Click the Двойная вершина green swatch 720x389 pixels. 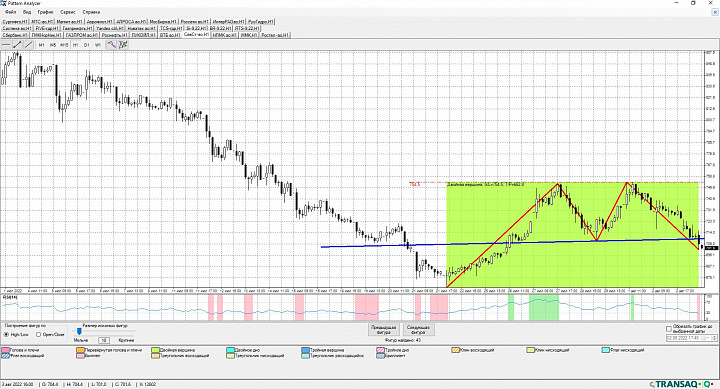[x=155, y=350]
